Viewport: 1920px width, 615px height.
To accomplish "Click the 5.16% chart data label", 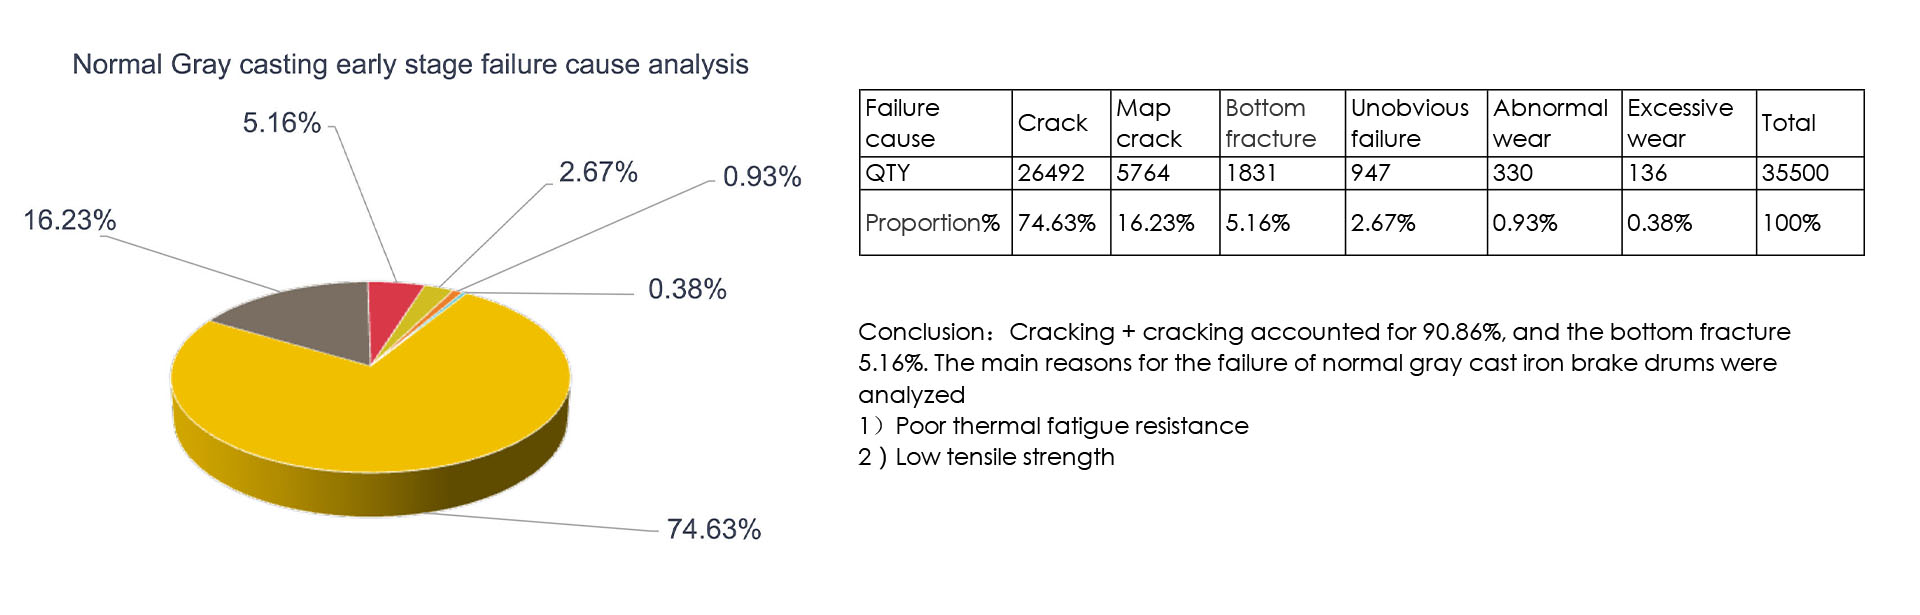I will (281, 123).
